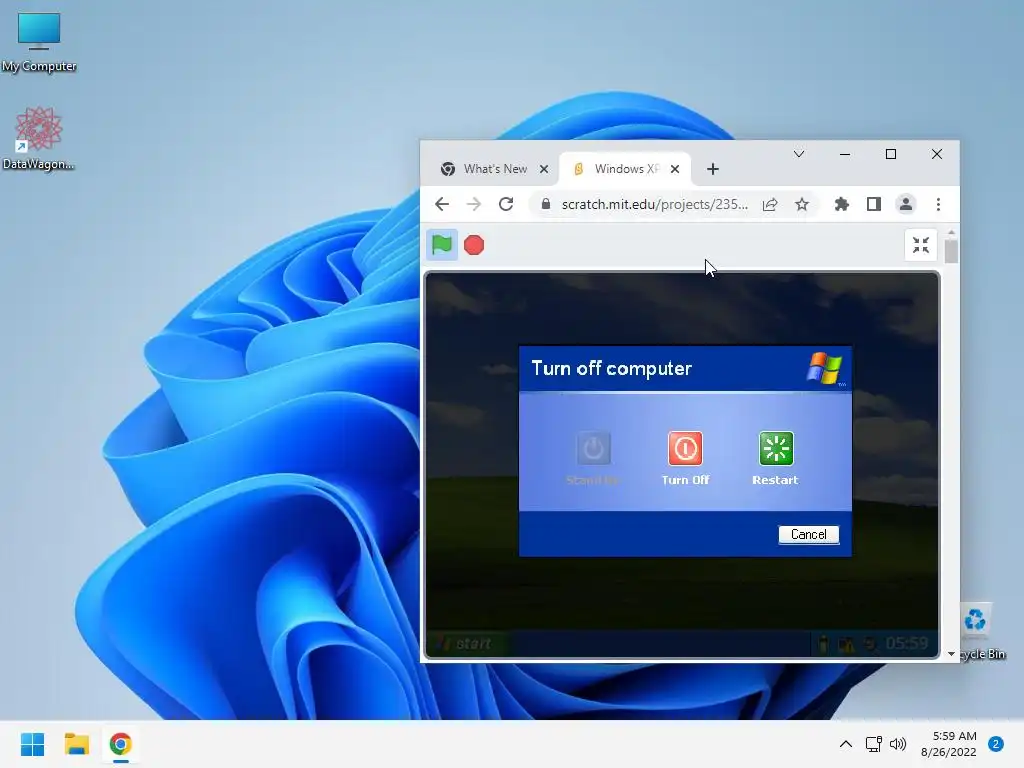This screenshot has width=1024, height=768.
Task: Maximize the Chrome window
Action: pyautogui.click(x=891, y=154)
